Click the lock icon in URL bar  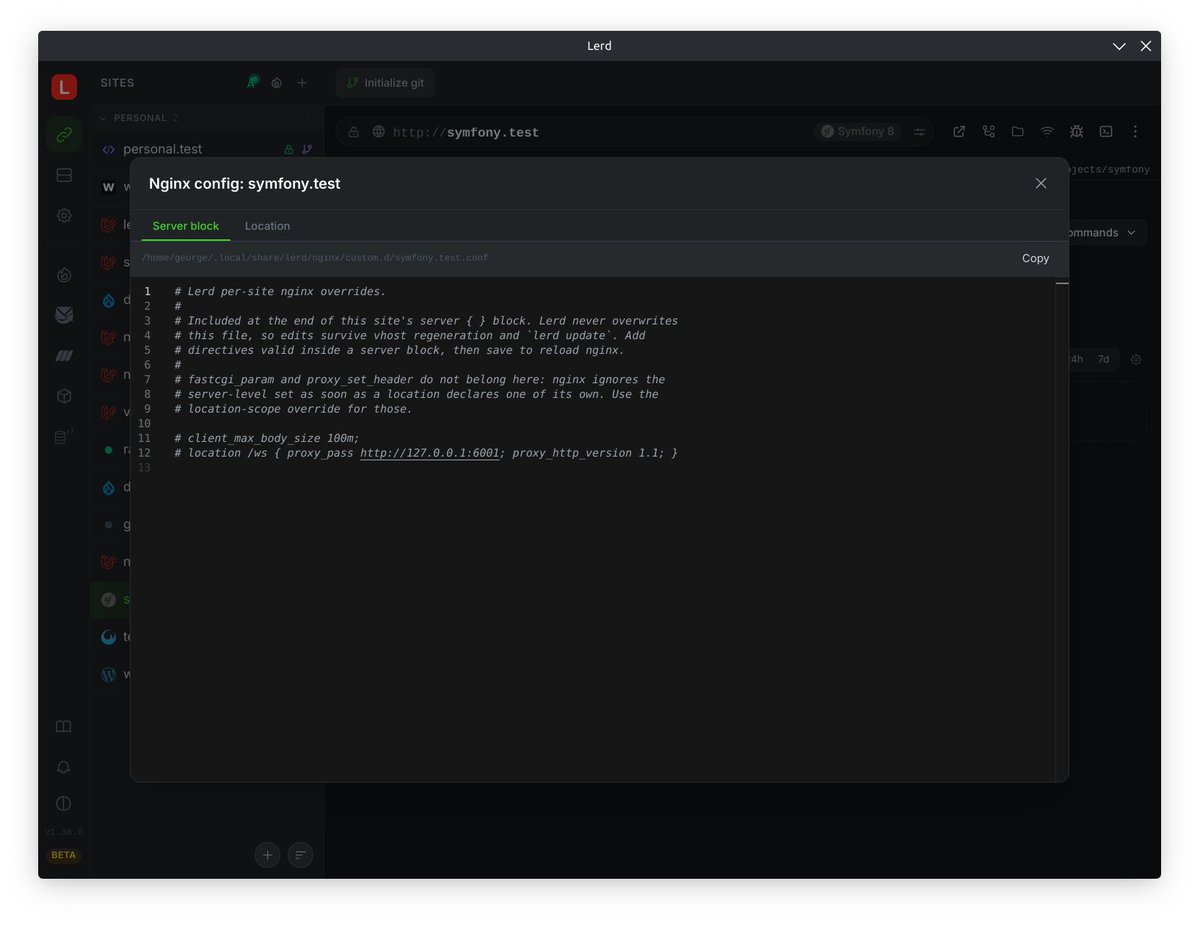point(354,132)
